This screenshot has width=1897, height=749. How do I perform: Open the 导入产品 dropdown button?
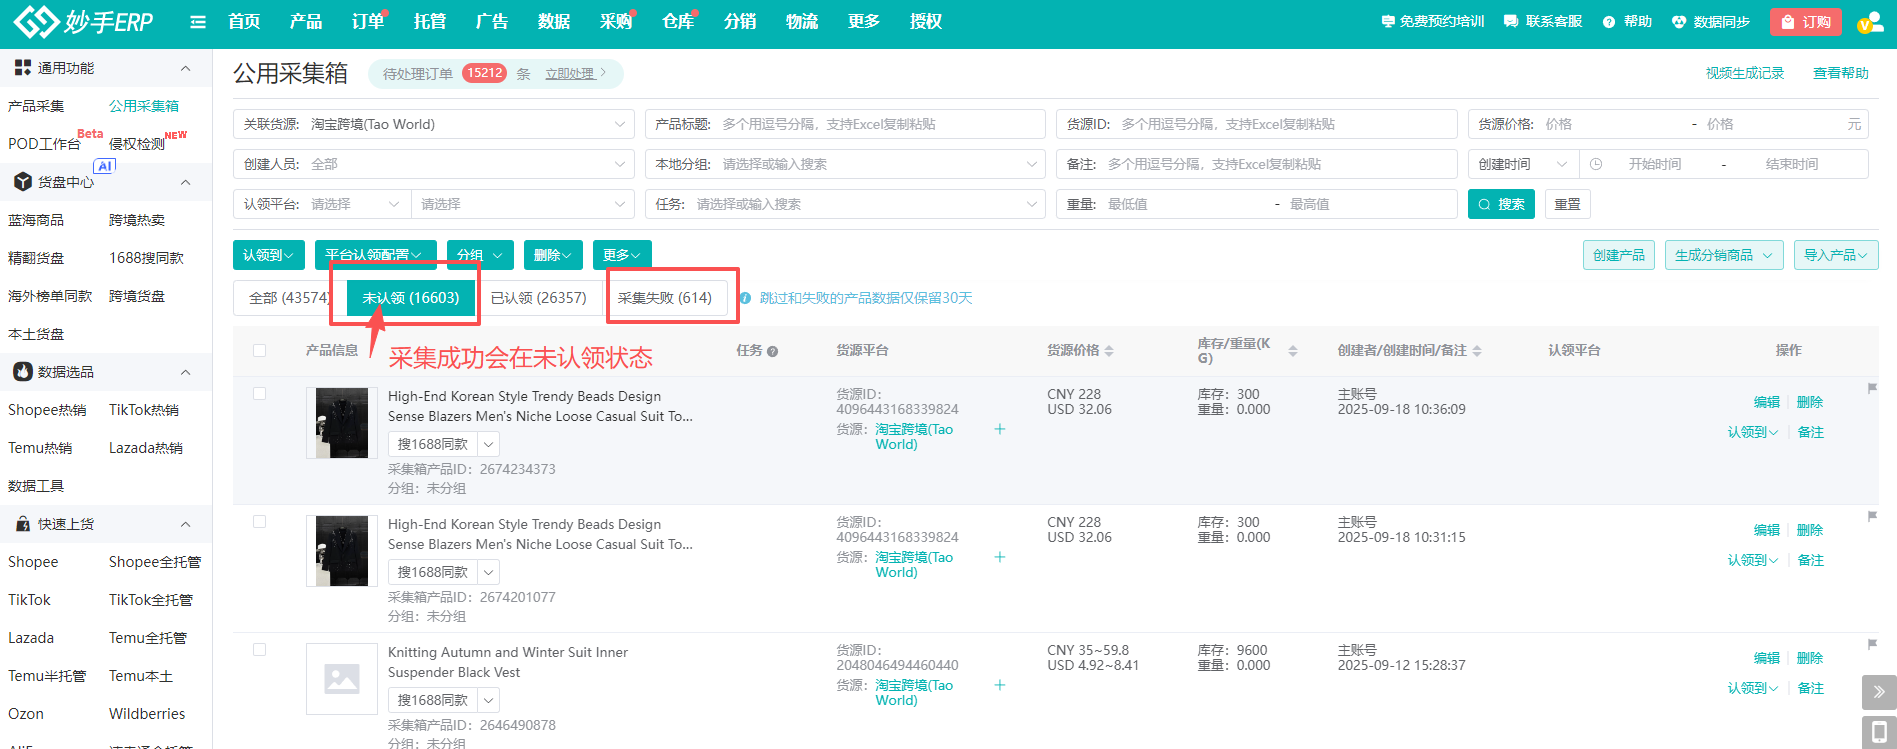pyautogui.click(x=1836, y=255)
